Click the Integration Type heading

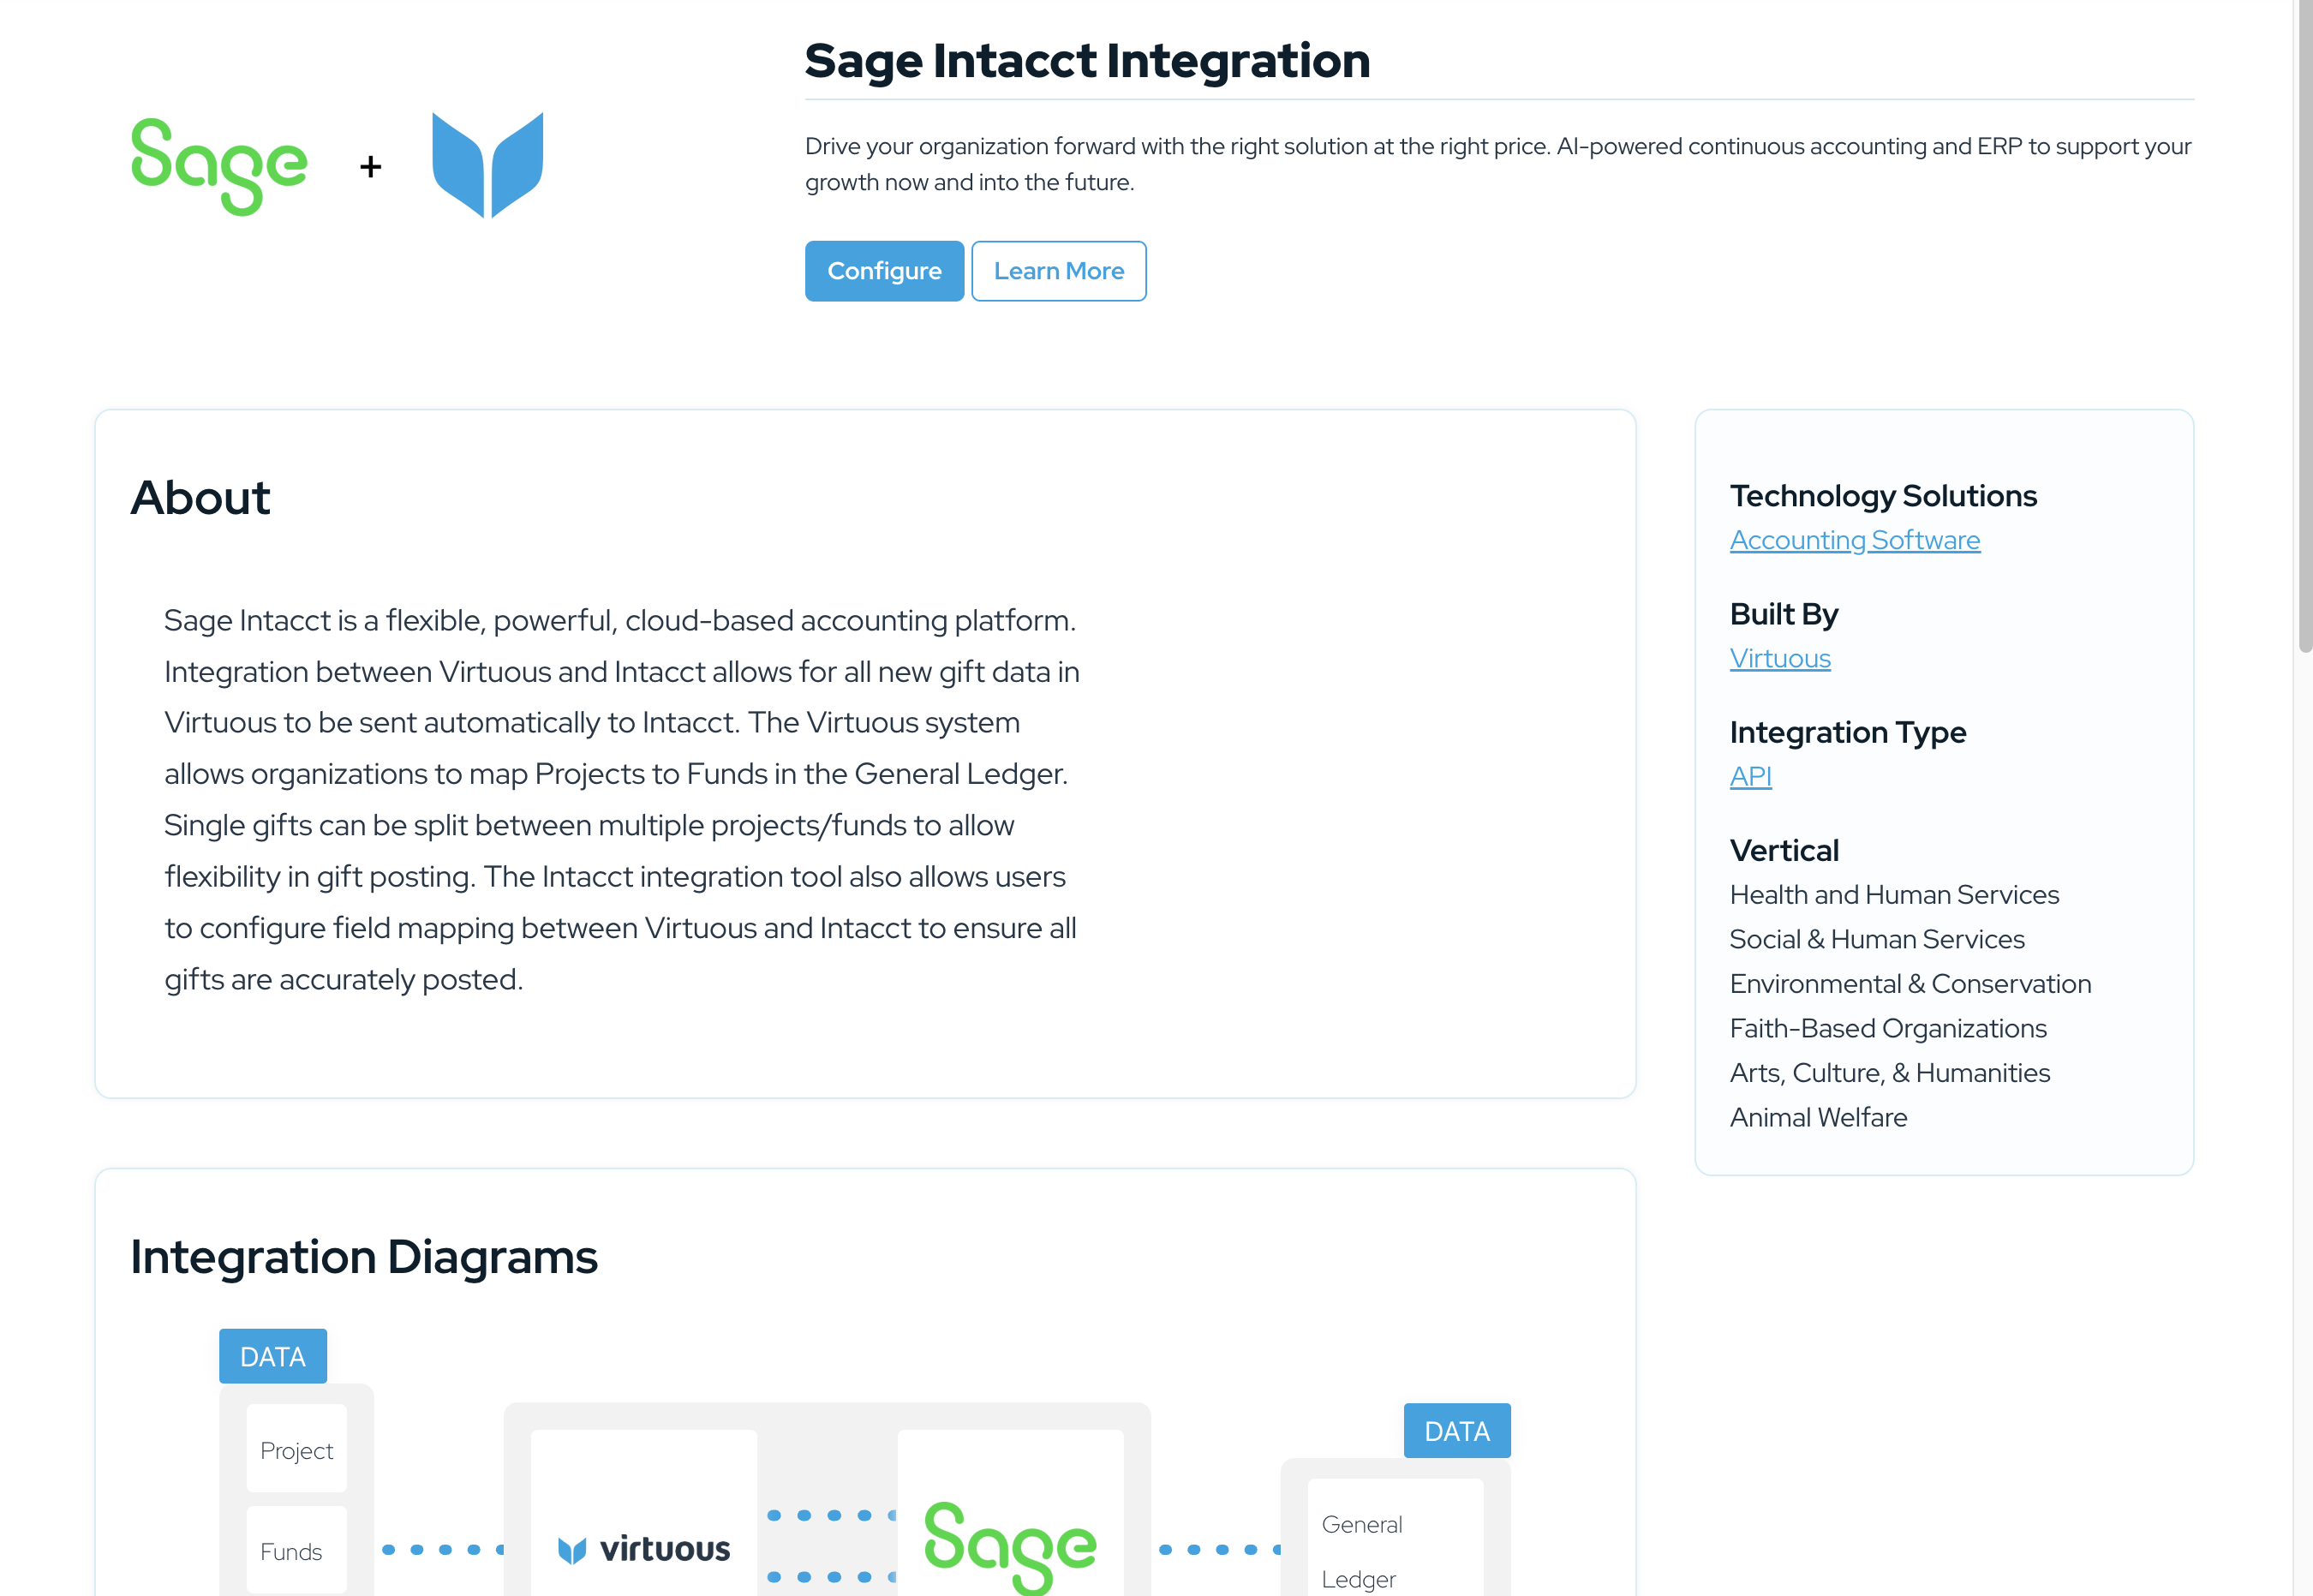(x=1847, y=732)
